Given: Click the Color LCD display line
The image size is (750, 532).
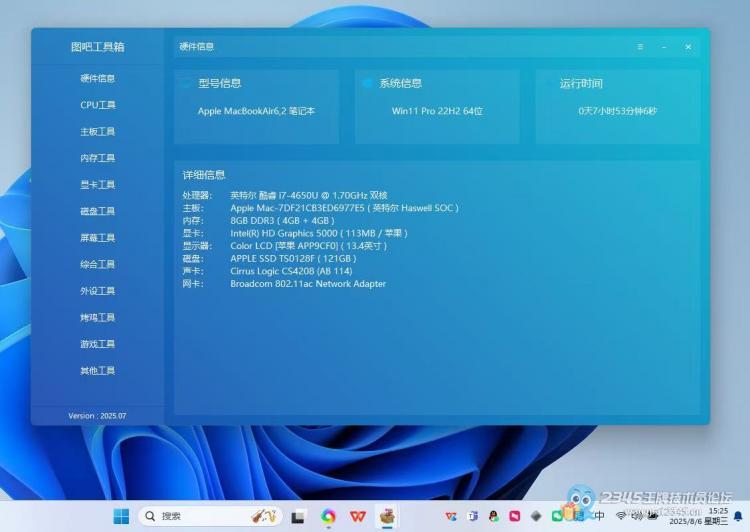Looking at the screenshot, I should pyautogui.click(x=308, y=246).
